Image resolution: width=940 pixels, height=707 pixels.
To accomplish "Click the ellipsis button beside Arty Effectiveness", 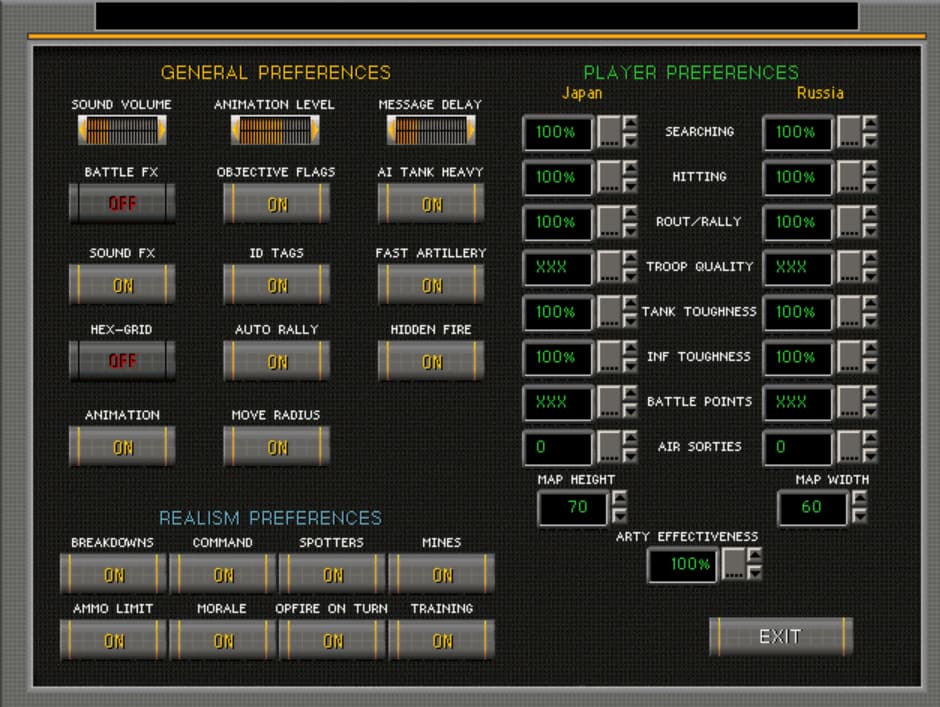I will 733,565.
